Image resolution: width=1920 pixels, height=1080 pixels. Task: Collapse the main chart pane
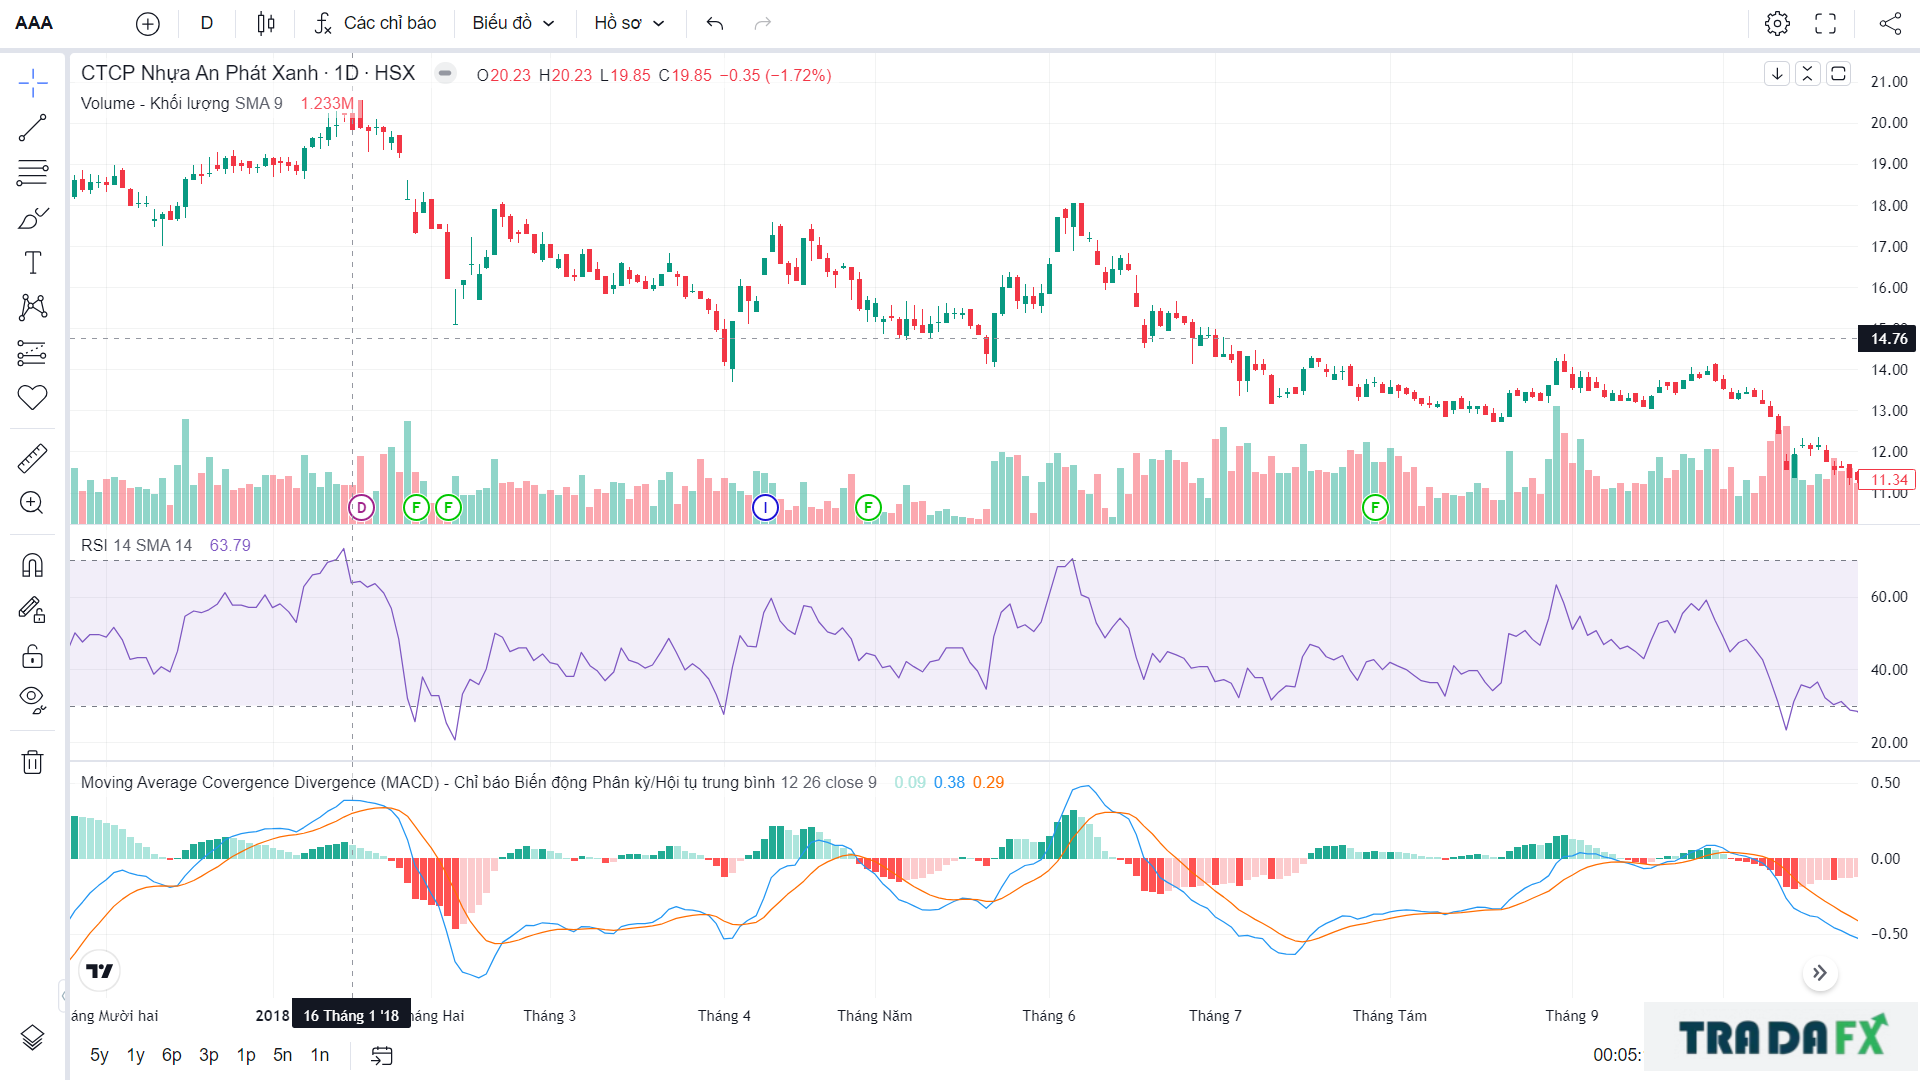1808,74
